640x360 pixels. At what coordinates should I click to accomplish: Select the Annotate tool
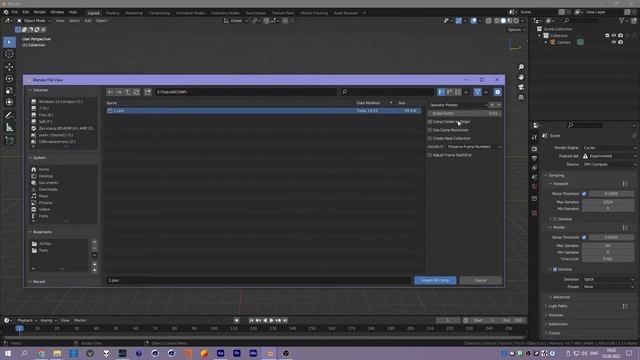9,116
